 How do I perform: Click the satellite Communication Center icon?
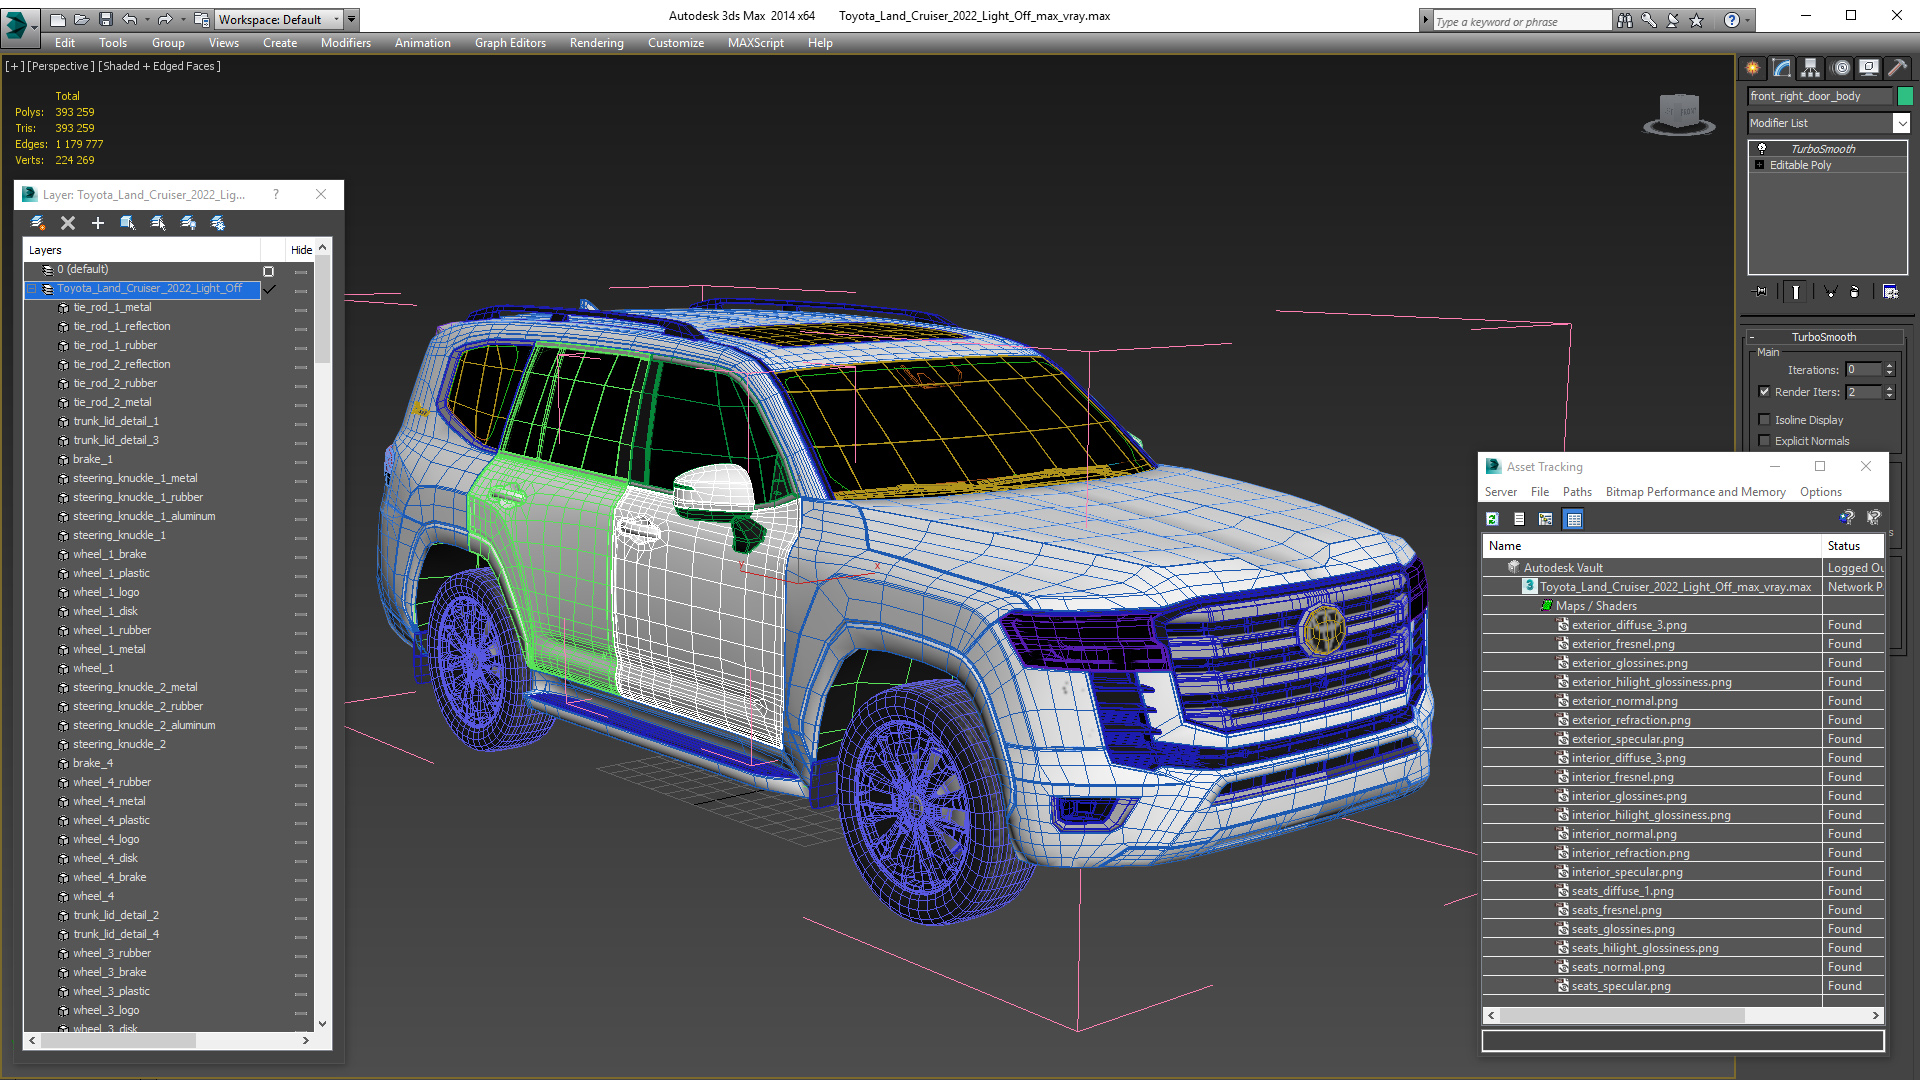1673,20
